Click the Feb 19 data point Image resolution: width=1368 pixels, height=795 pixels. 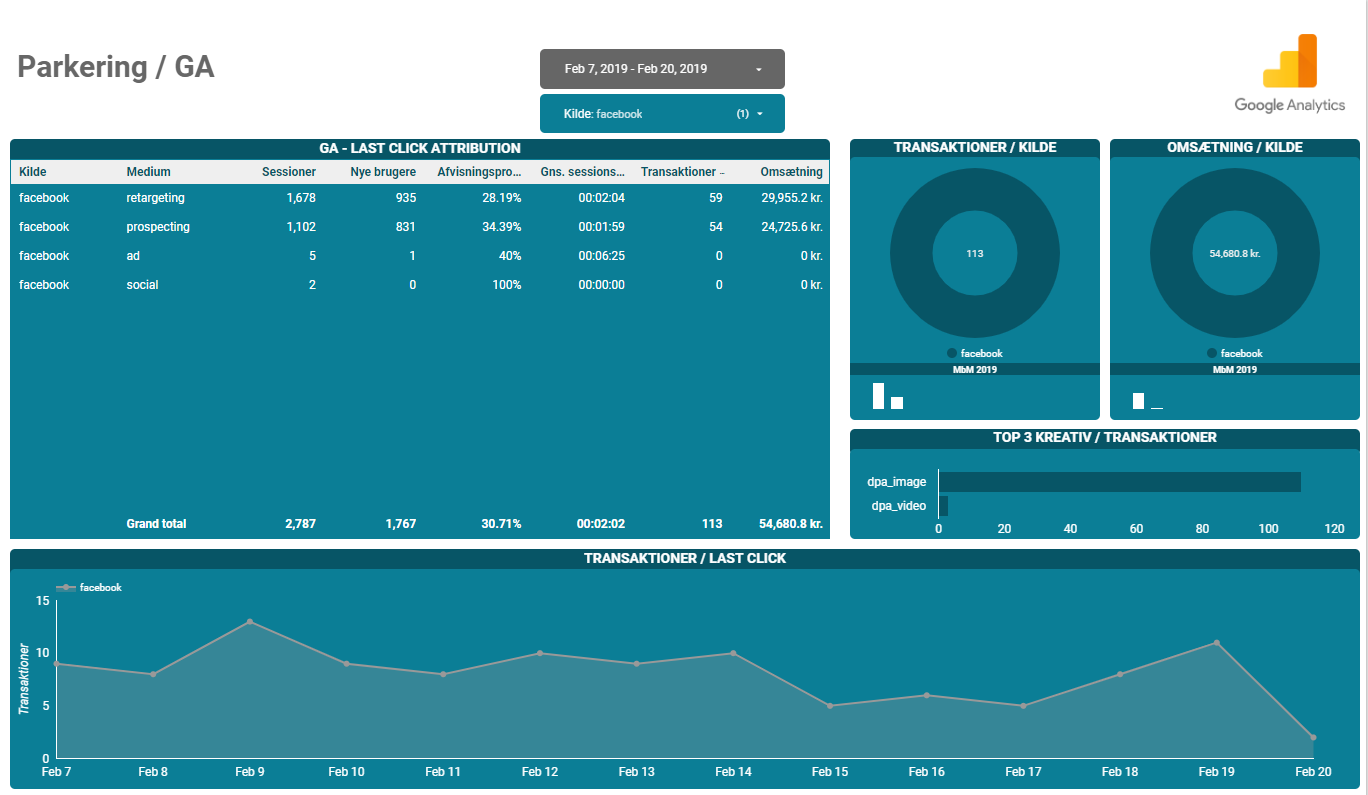pyautogui.click(x=1217, y=643)
